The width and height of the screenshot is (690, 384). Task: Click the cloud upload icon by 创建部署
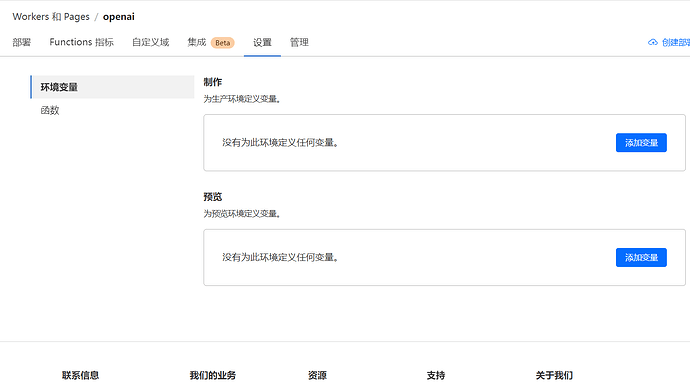[653, 42]
